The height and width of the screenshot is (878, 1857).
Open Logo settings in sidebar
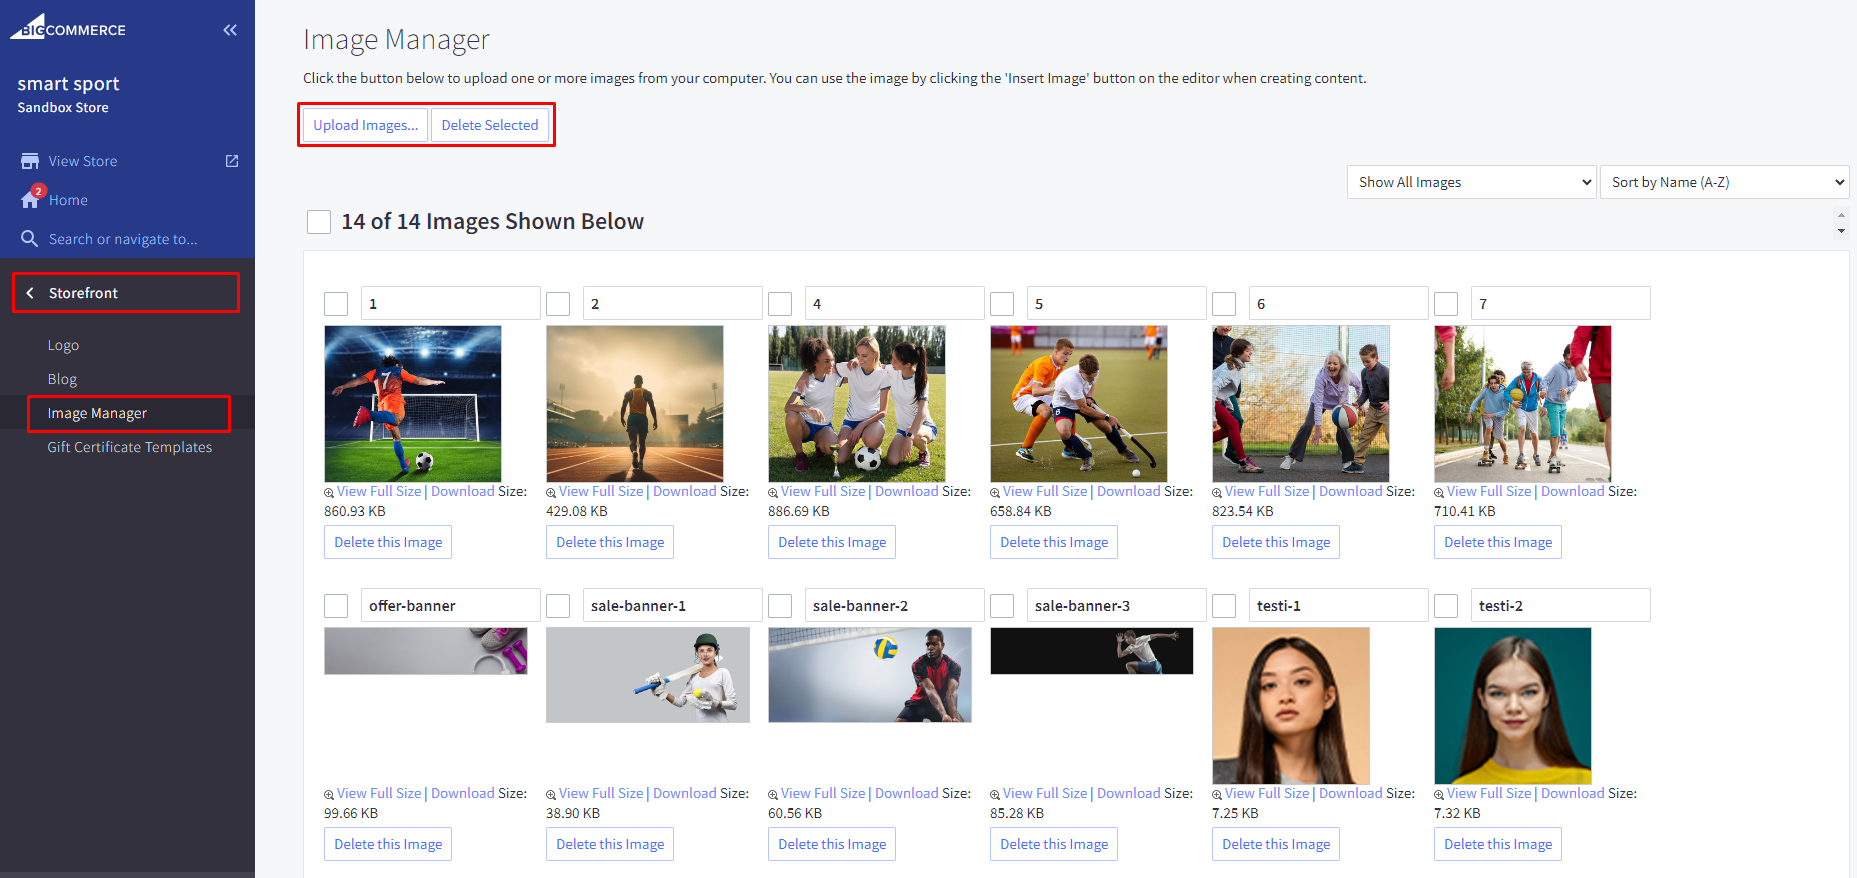click(x=63, y=345)
